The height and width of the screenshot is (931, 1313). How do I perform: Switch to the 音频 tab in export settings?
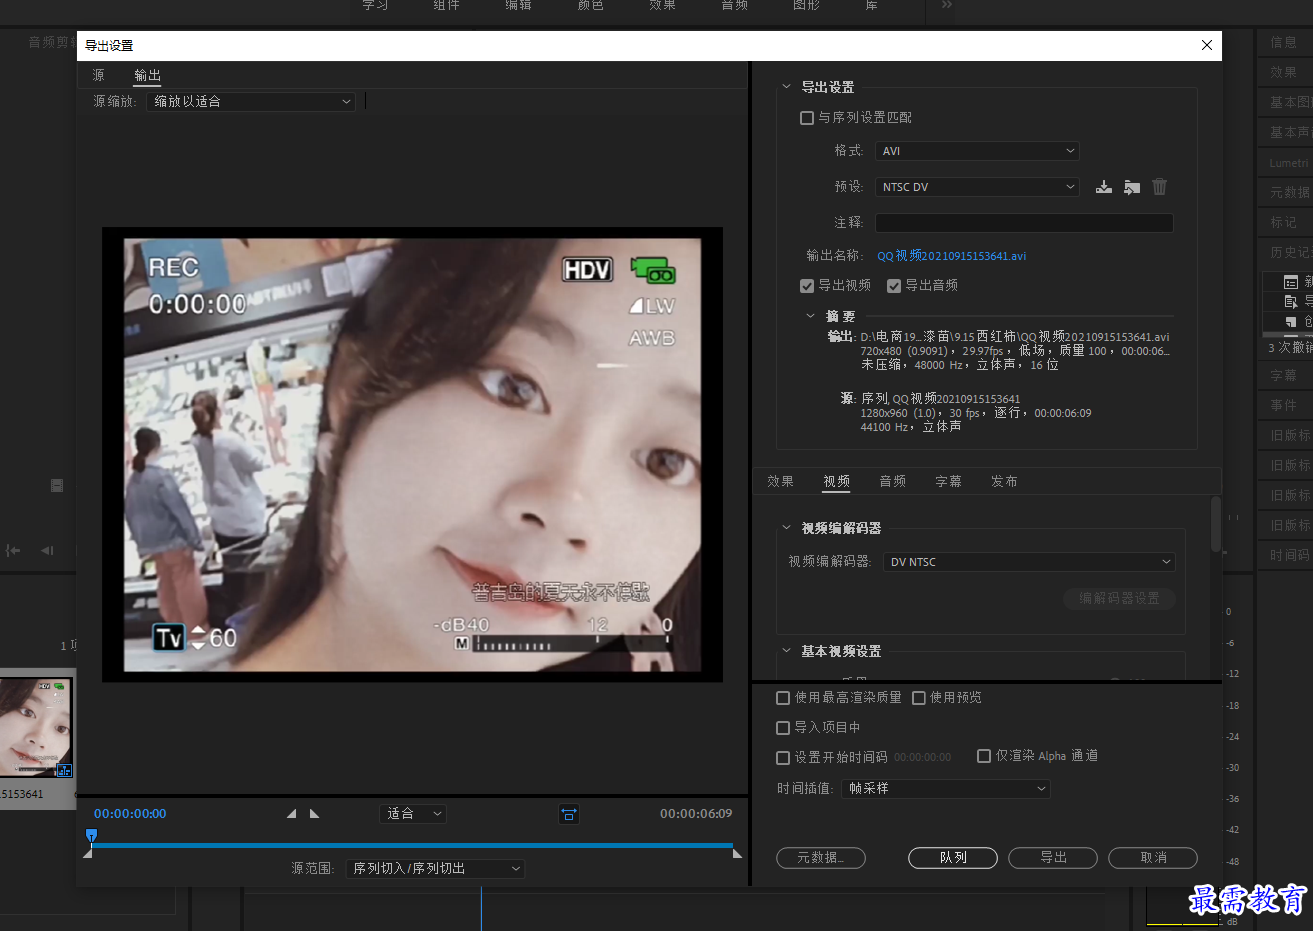pyautogui.click(x=893, y=482)
